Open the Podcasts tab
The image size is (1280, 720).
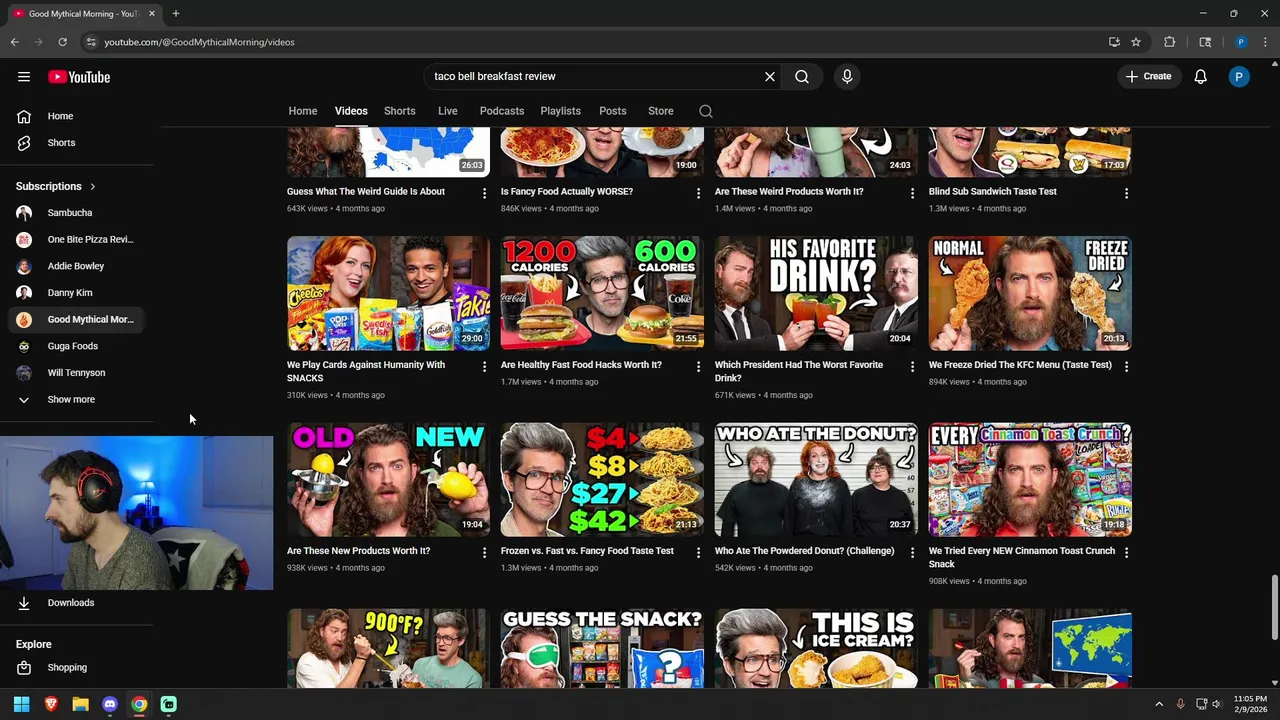click(x=502, y=111)
